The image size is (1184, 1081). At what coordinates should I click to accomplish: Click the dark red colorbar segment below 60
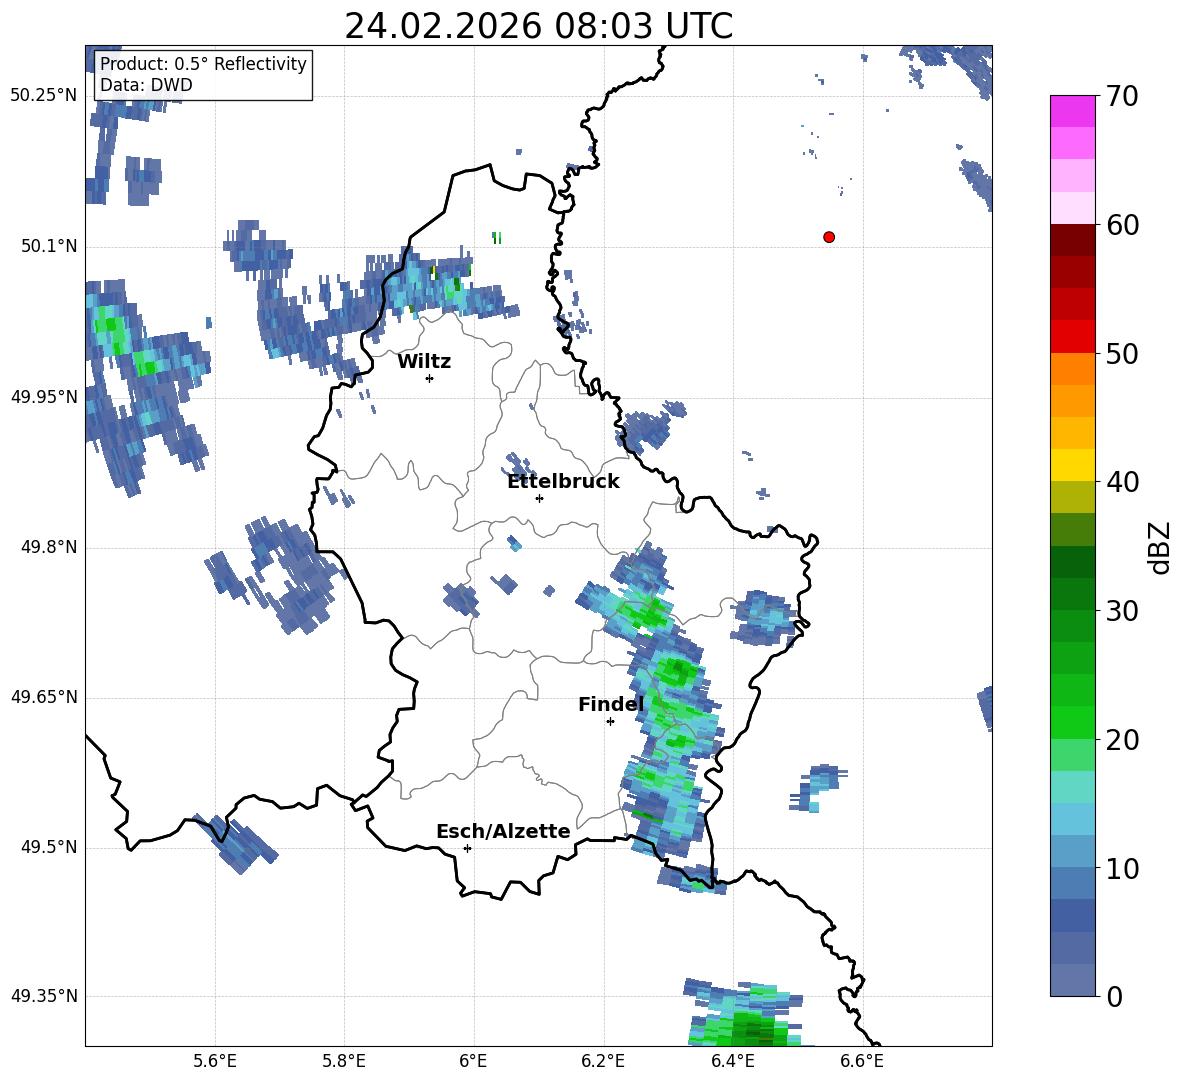[x=1072, y=240]
